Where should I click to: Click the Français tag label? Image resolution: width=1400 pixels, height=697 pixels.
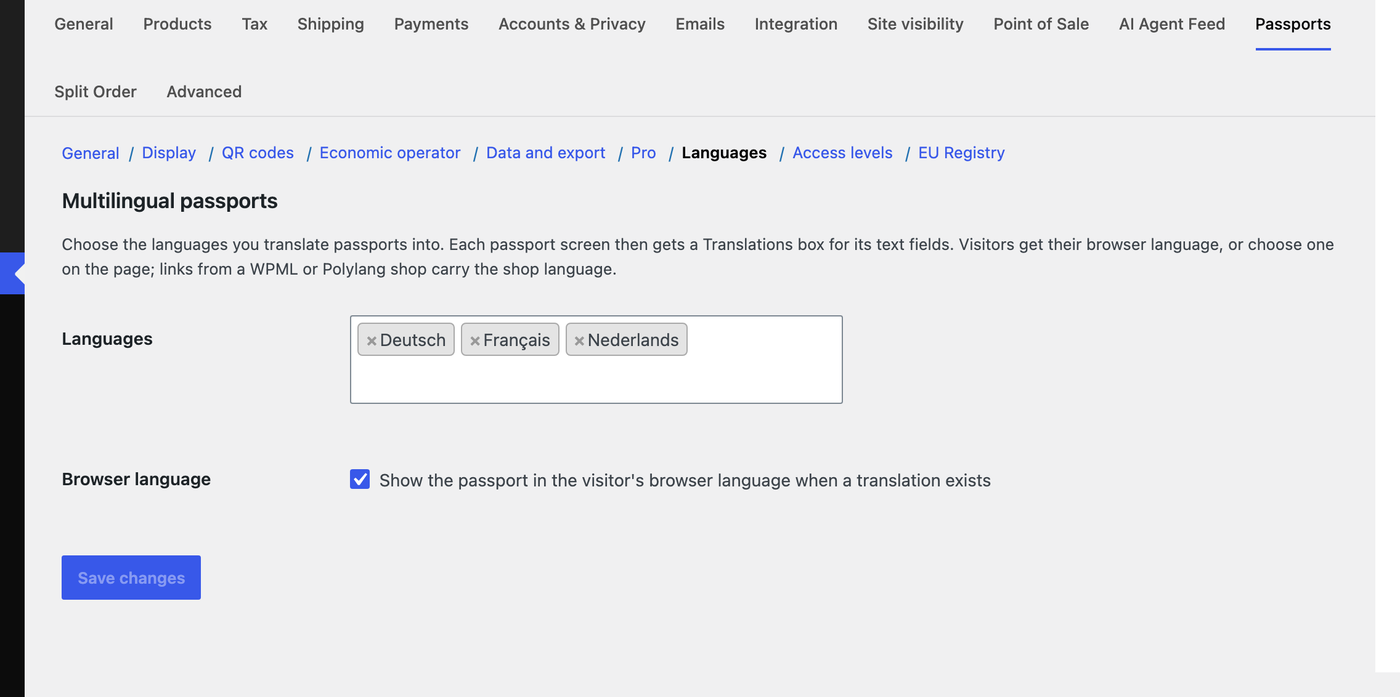pyautogui.click(x=516, y=340)
